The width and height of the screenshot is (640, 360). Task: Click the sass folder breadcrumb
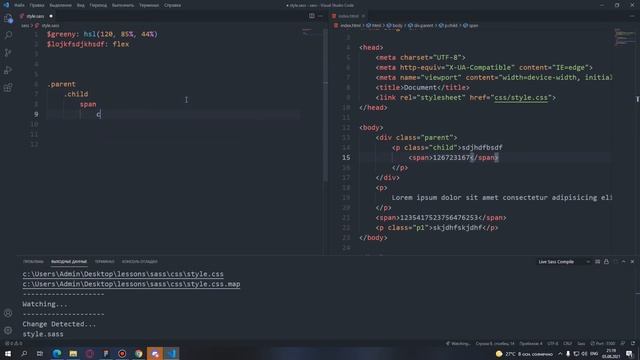coord(25,25)
